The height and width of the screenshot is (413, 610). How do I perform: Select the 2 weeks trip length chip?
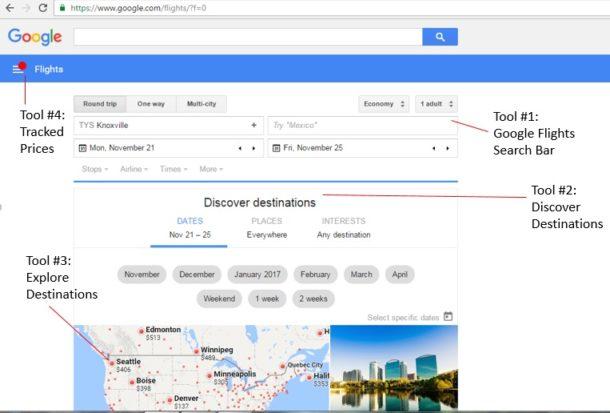point(313,299)
